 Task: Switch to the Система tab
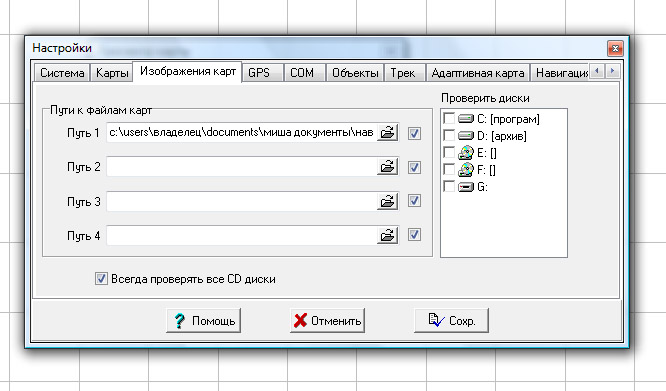click(x=62, y=73)
